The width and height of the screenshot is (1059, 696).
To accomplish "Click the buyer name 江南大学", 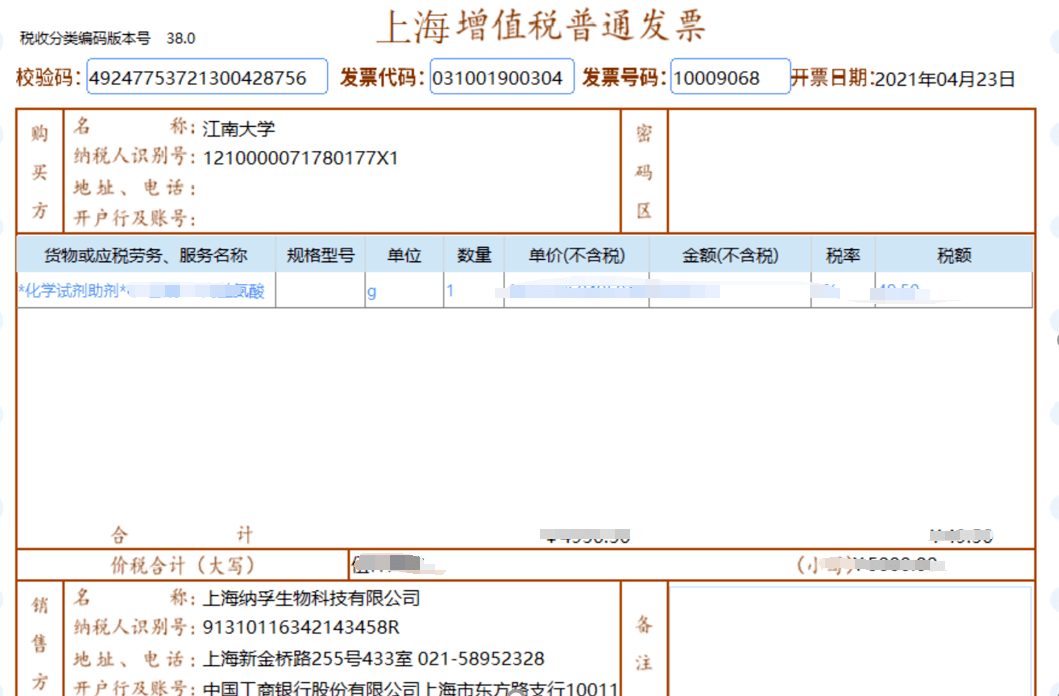I will coord(238,129).
